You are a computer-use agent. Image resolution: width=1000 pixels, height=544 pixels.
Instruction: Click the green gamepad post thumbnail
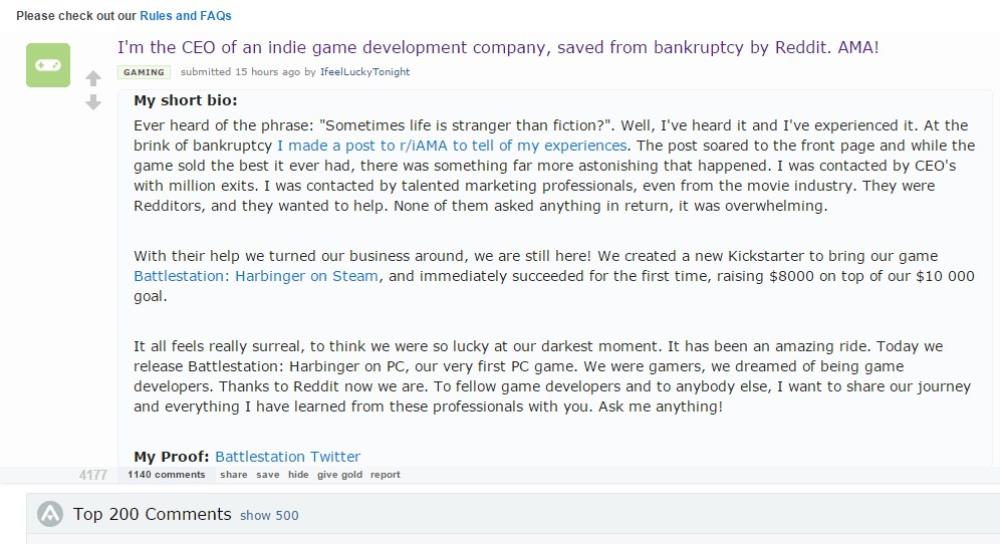click(x=48, y=65)
